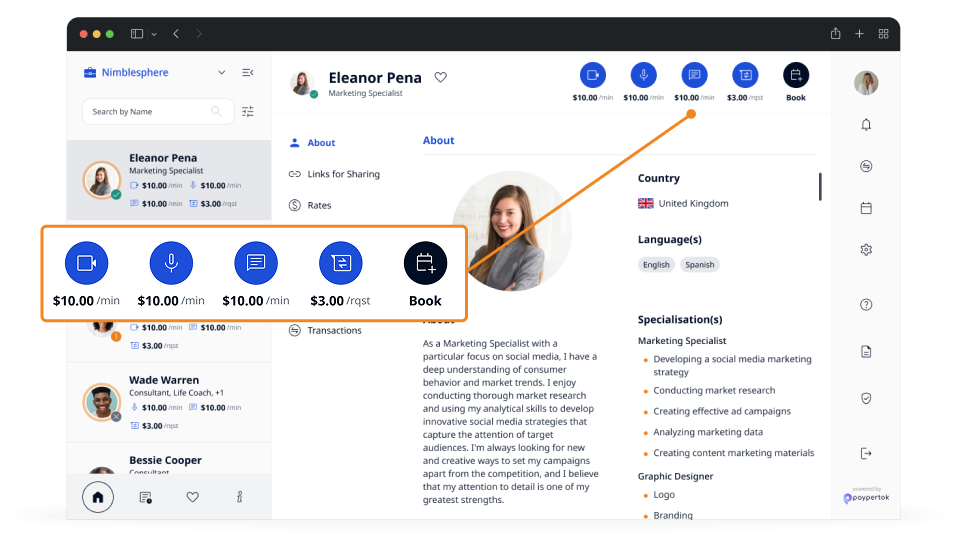The image size is (966, 537).
Task: Open notifications bell in right sidebar
Action: [866, 124]
